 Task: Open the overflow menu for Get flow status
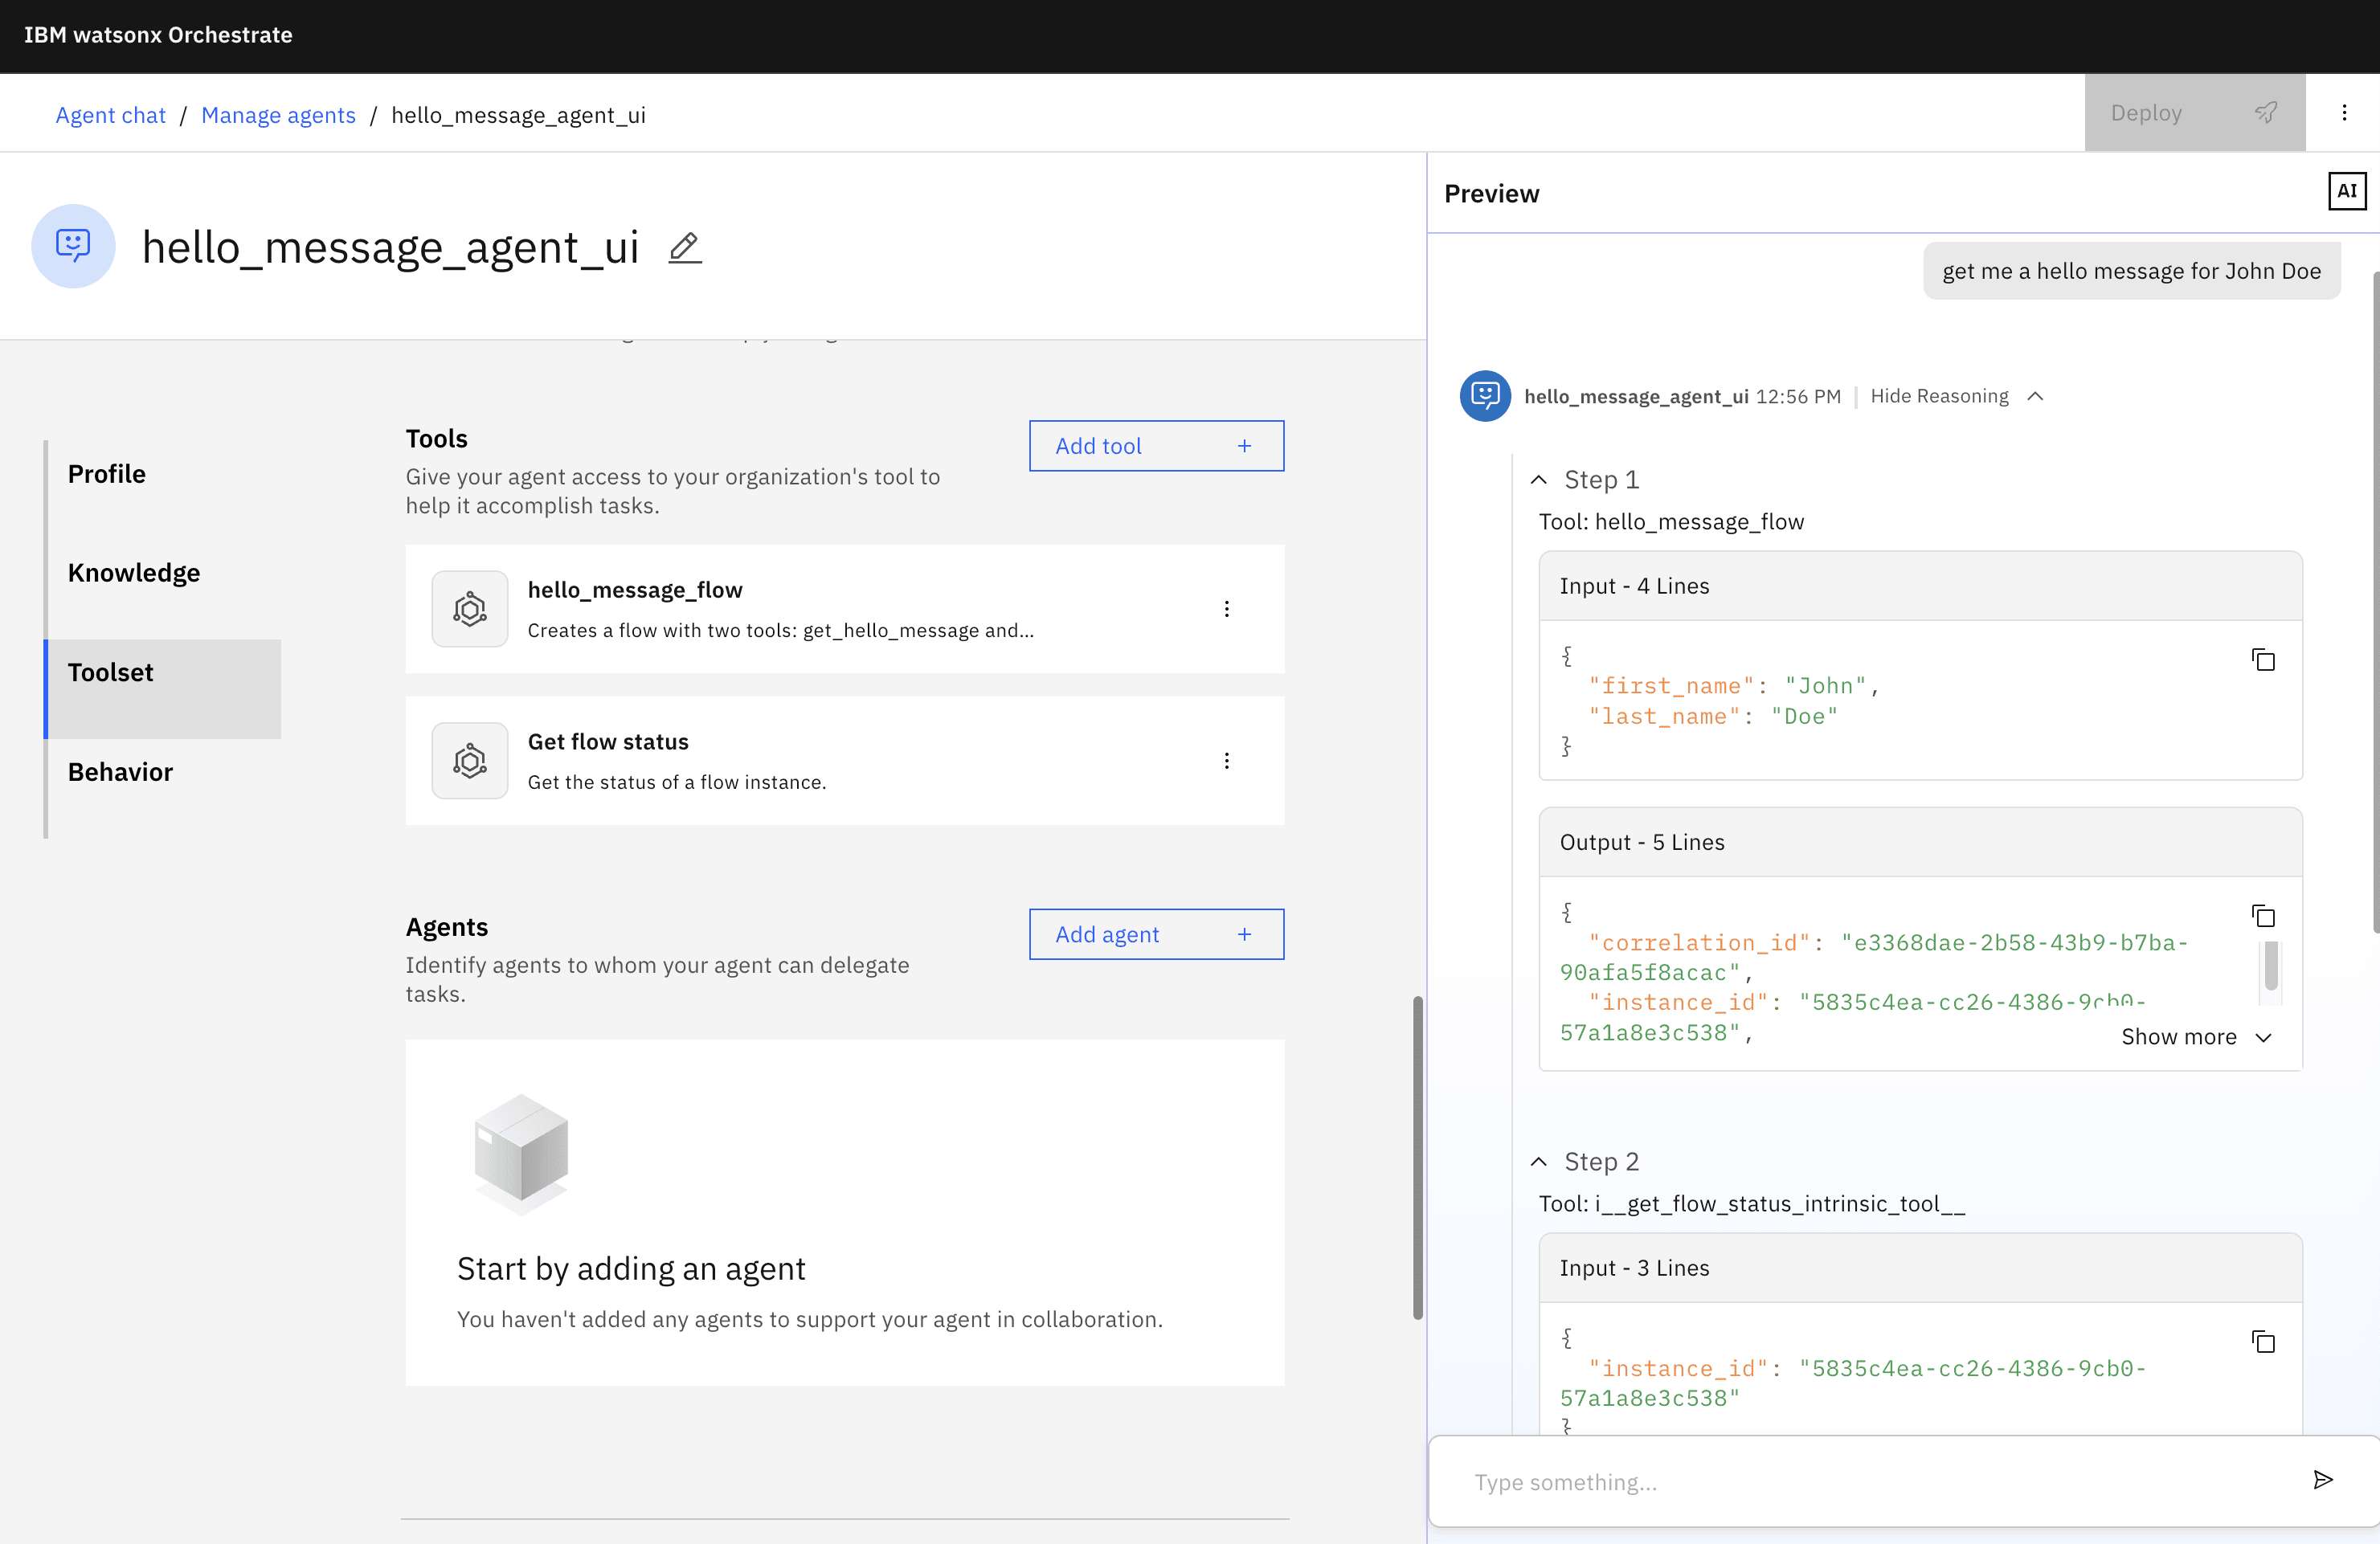pyautogui.click(x=1227, y=761)
